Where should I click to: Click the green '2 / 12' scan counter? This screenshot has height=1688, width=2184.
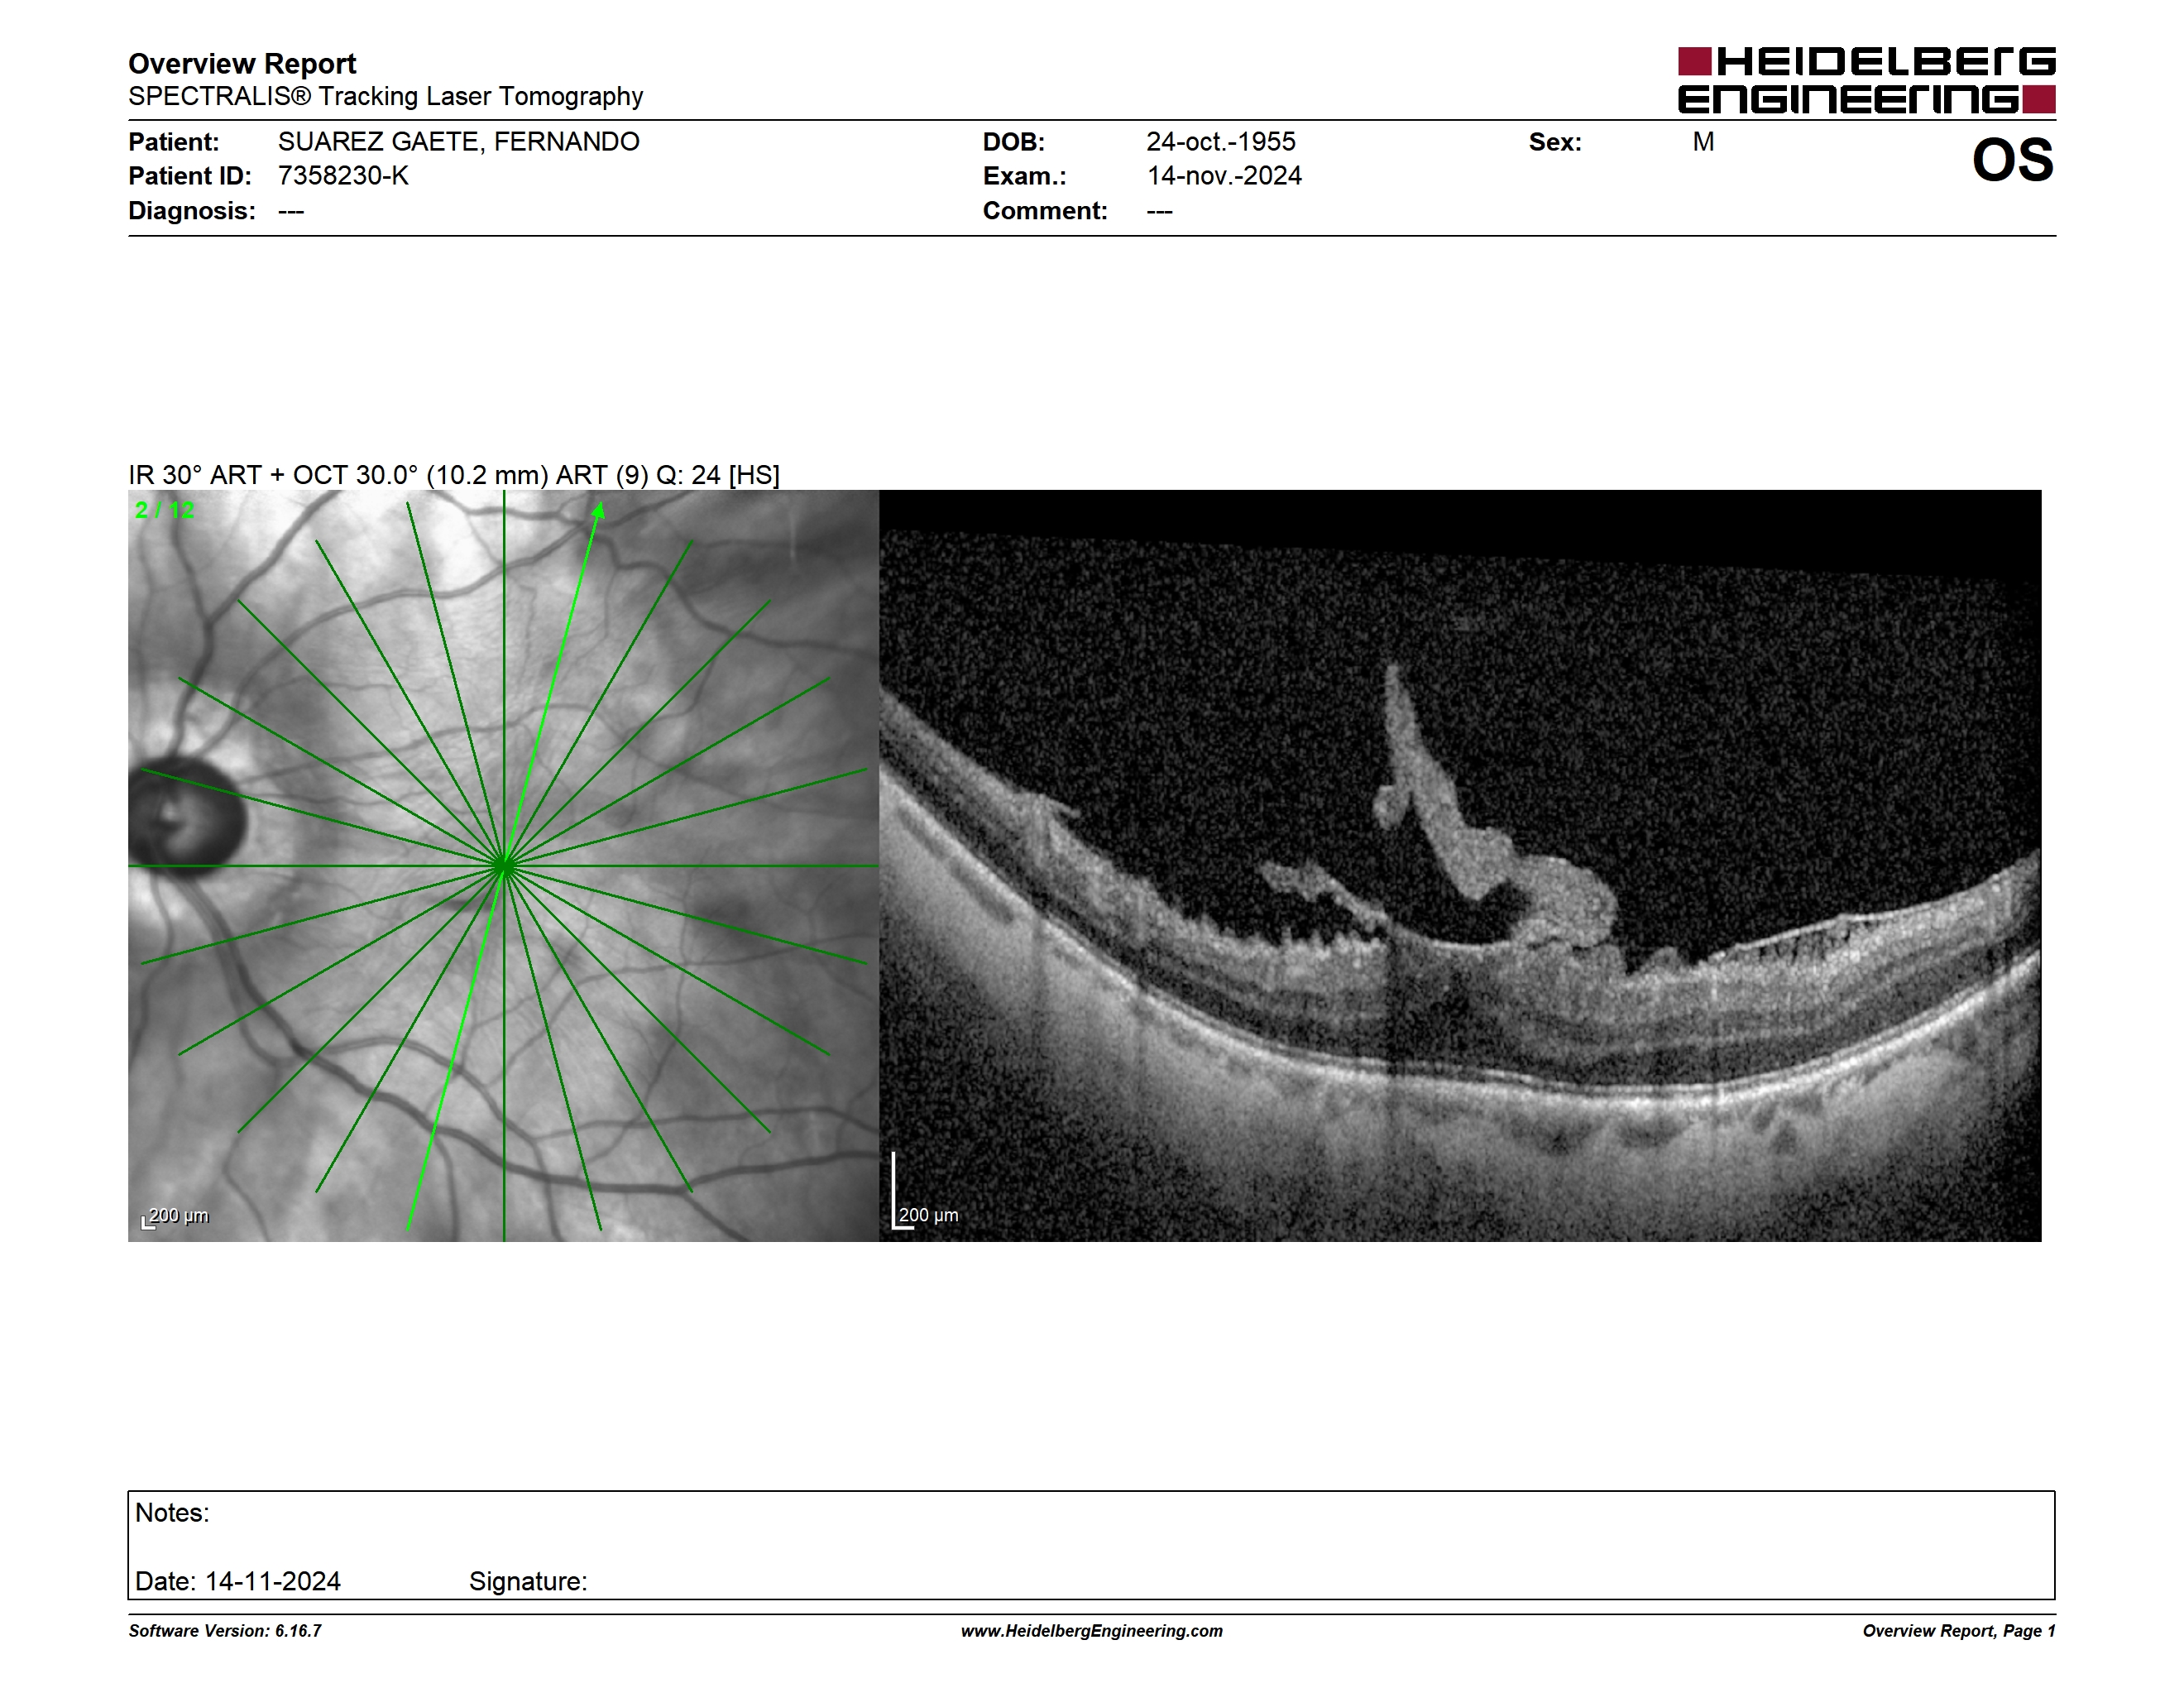click(x=165, y=510)
